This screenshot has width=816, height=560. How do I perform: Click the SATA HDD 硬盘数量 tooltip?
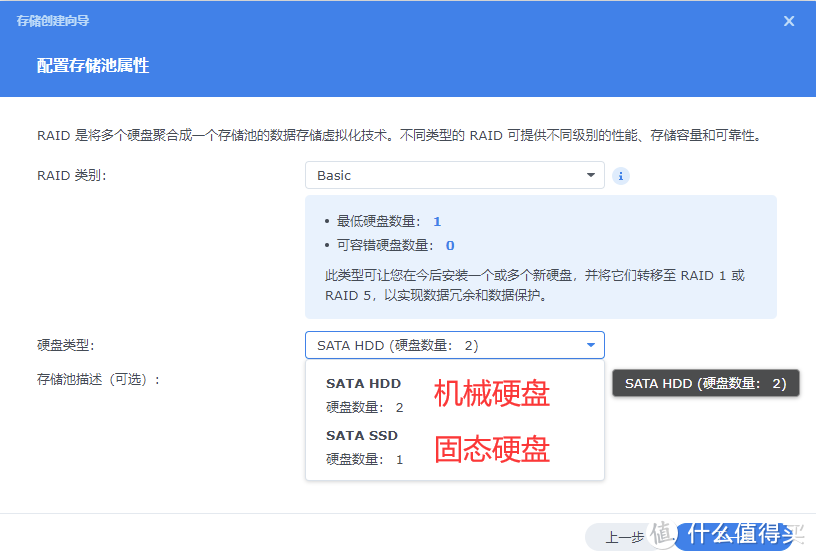tap(705, 383)
